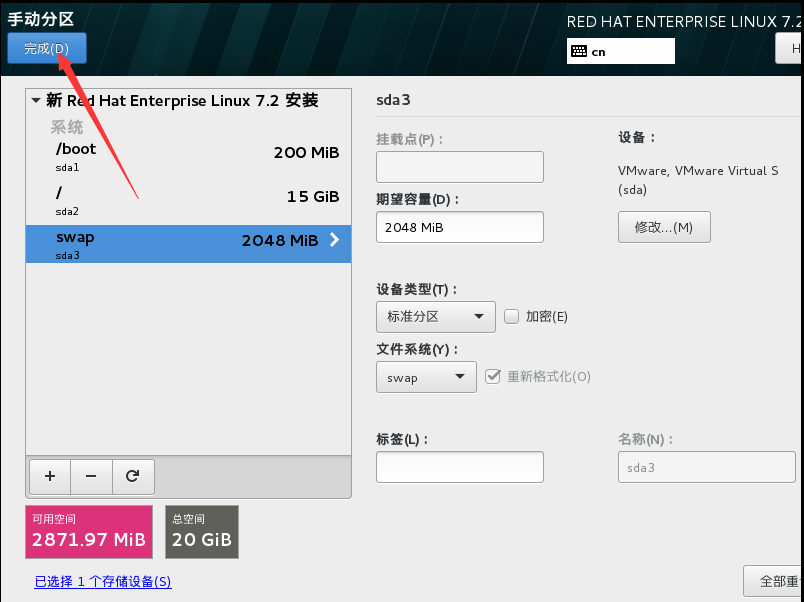The height and width of the screenshot is (602, 804).
Task: Open the 文件系统(Y) dropdown showing swap
Action: [x=426, y=377]
